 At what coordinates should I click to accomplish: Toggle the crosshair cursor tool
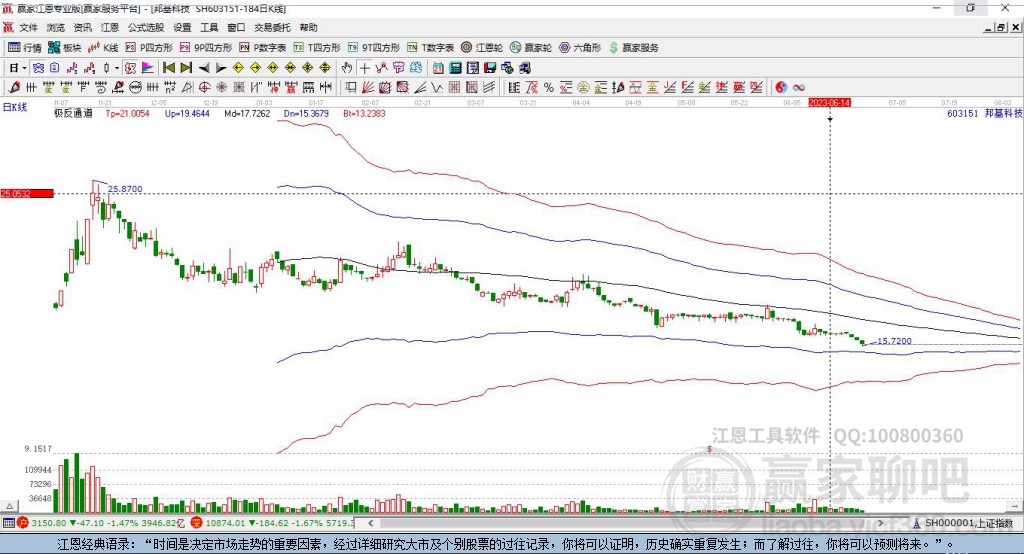[x=364, y=68]
